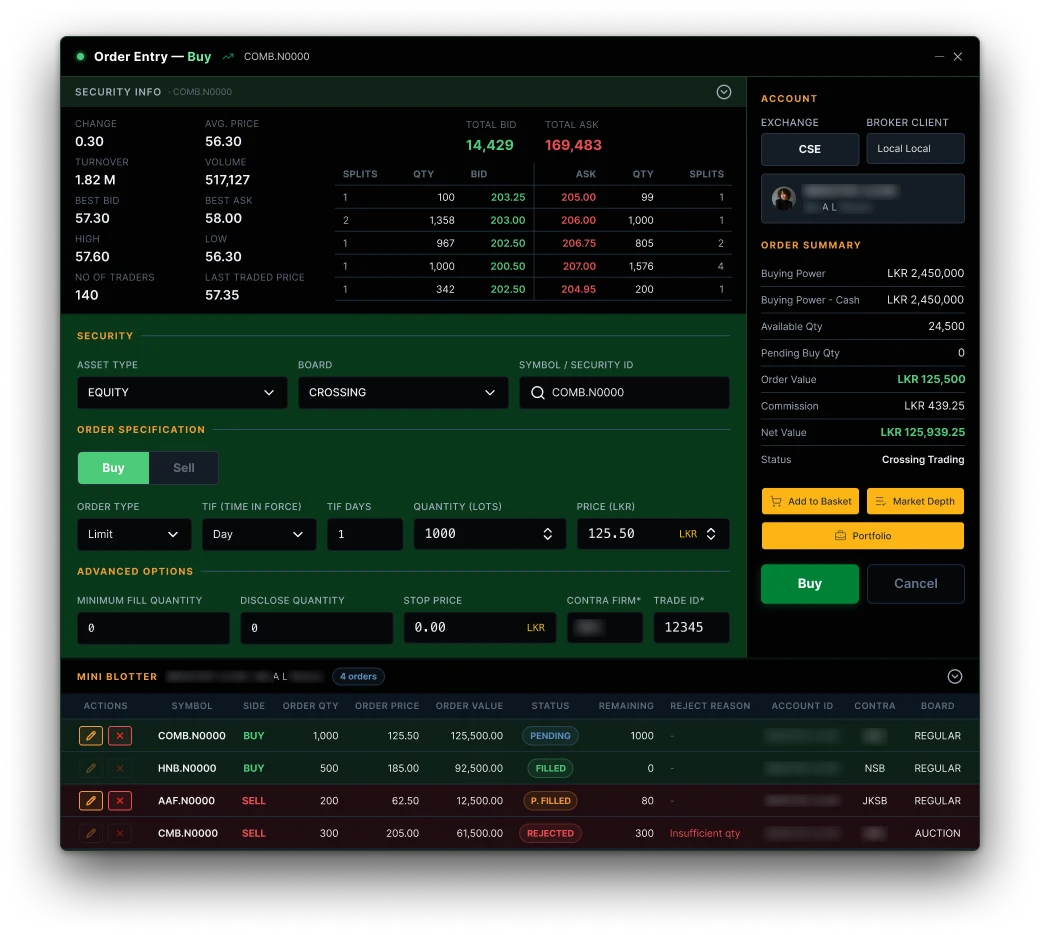The image size is (1040, 935).
Task: Click the Total Bid value 14,429
Action: click(x=489, y=145)
